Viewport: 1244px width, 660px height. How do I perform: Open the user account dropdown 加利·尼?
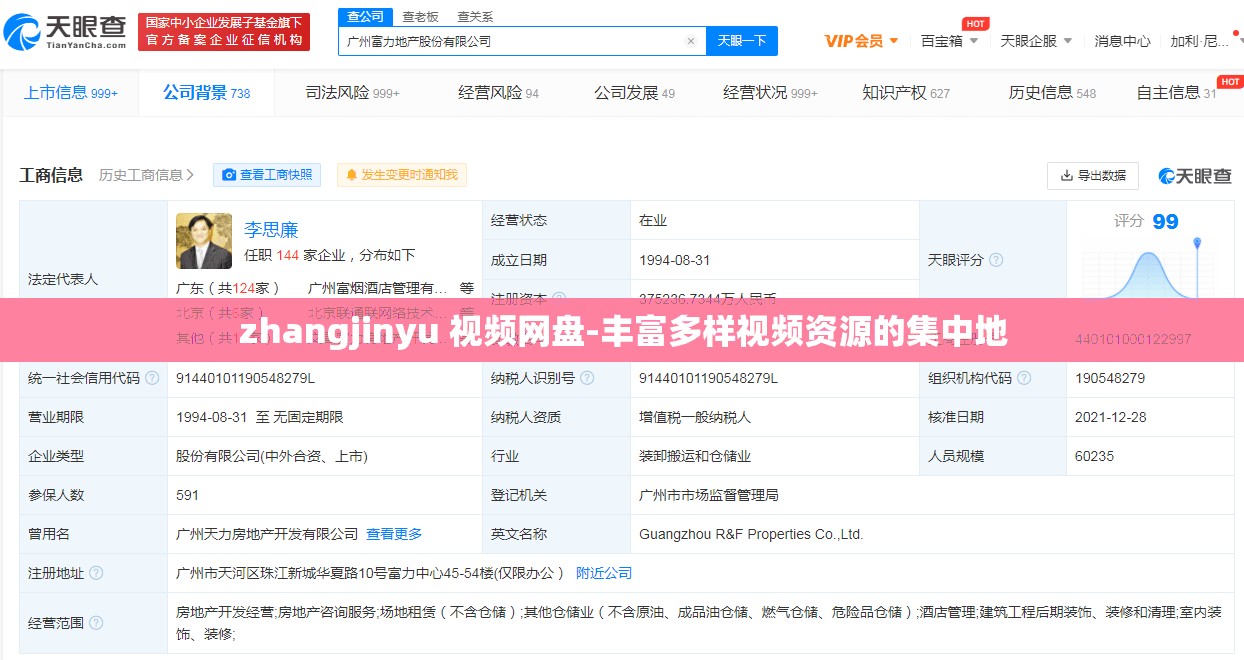tap(1206, 41)
